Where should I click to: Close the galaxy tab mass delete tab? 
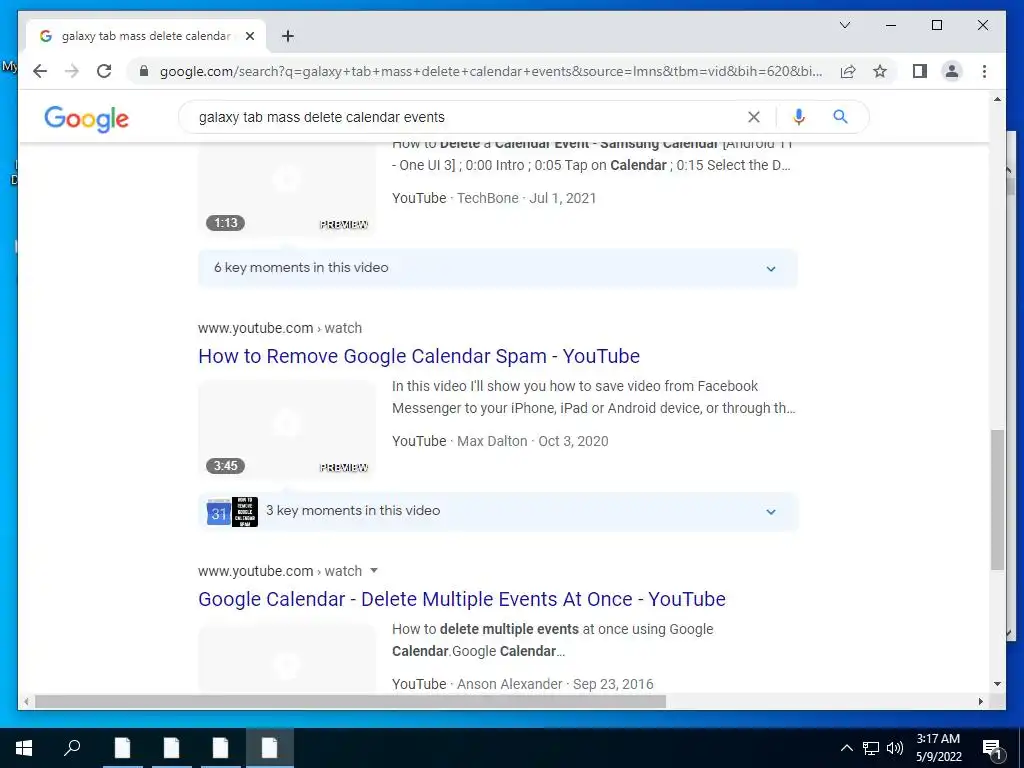coord(249,36)
